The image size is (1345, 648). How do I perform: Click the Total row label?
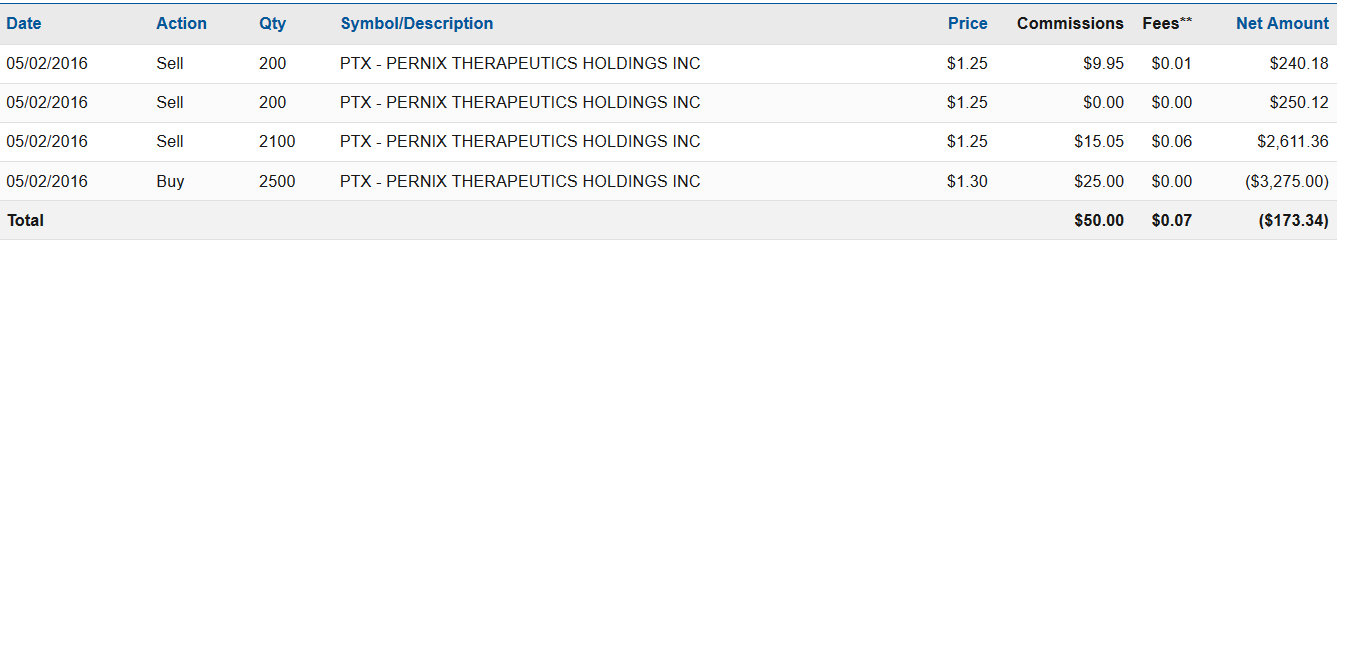pyautogui.click(x=26, y=220)
